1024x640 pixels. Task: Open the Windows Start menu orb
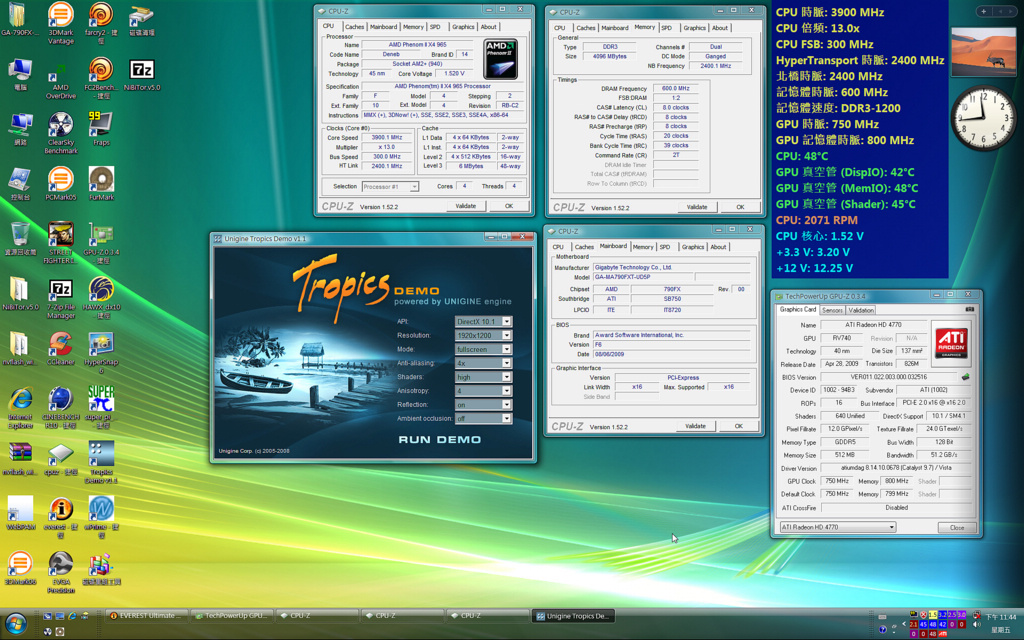[x=16, y=624]
